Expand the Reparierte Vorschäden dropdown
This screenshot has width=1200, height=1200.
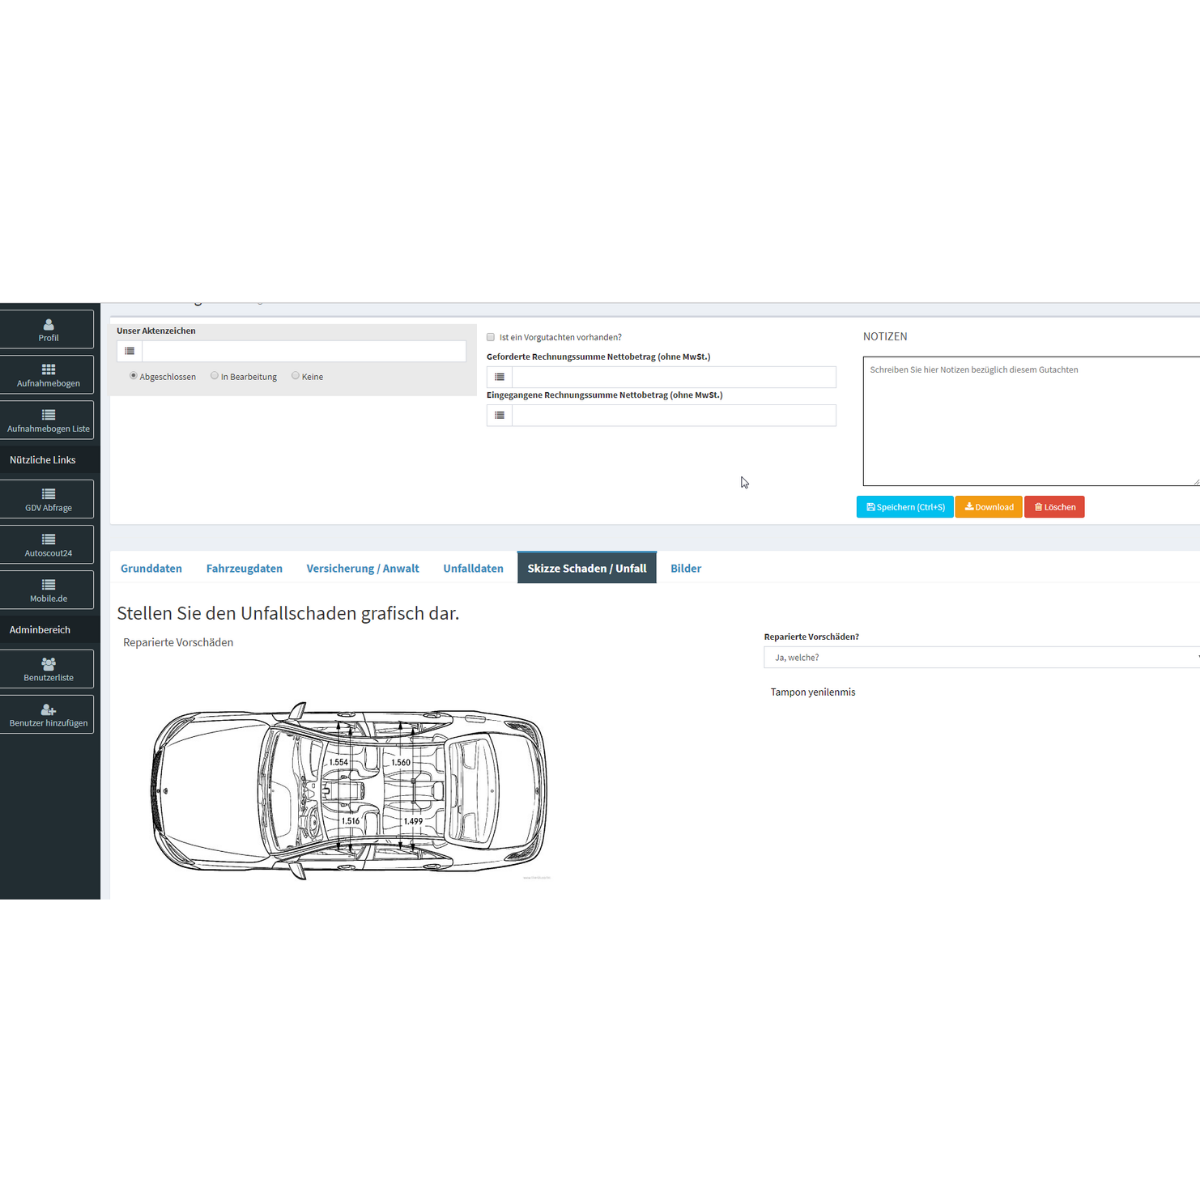(x=980, y=657)
